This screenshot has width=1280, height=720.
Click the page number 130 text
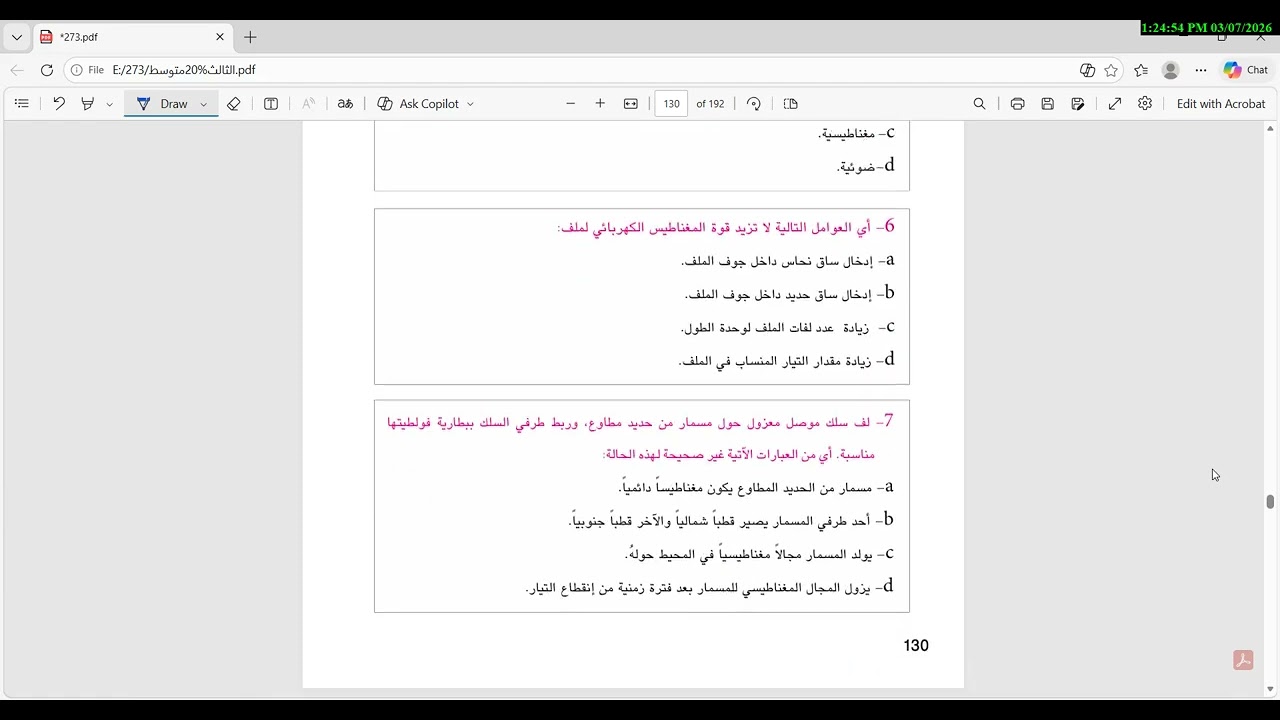click(916, 646)
